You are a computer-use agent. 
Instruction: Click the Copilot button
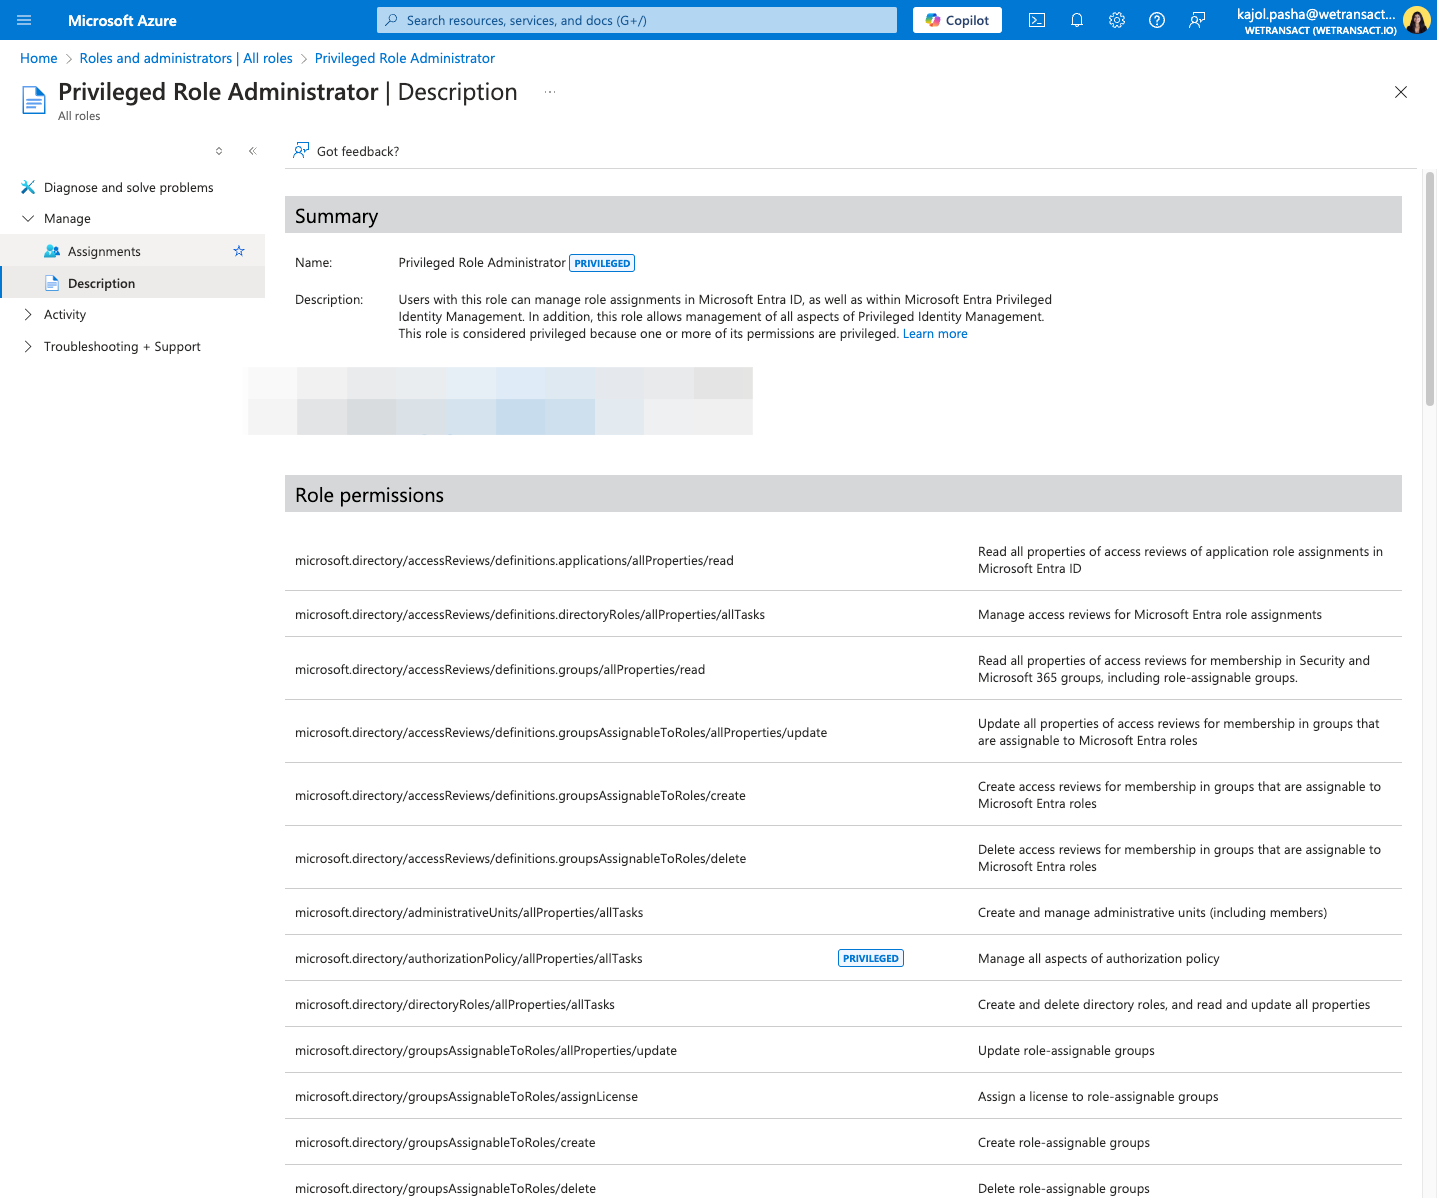(957, 20)
